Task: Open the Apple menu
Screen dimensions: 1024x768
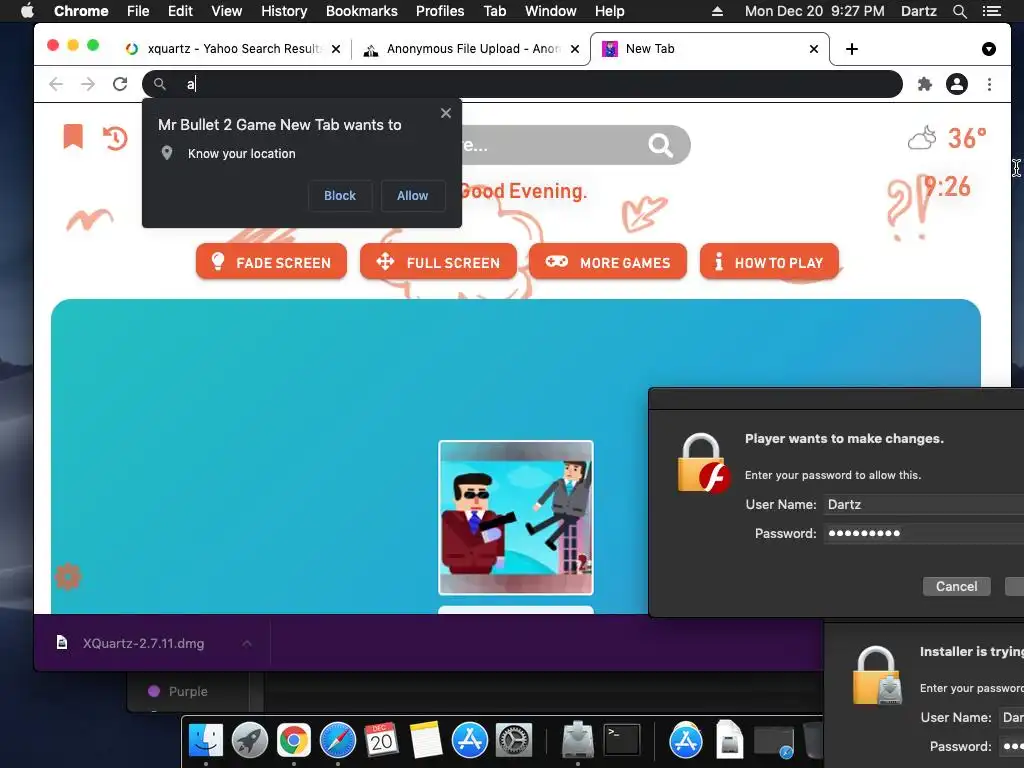Action: point(27,11)
